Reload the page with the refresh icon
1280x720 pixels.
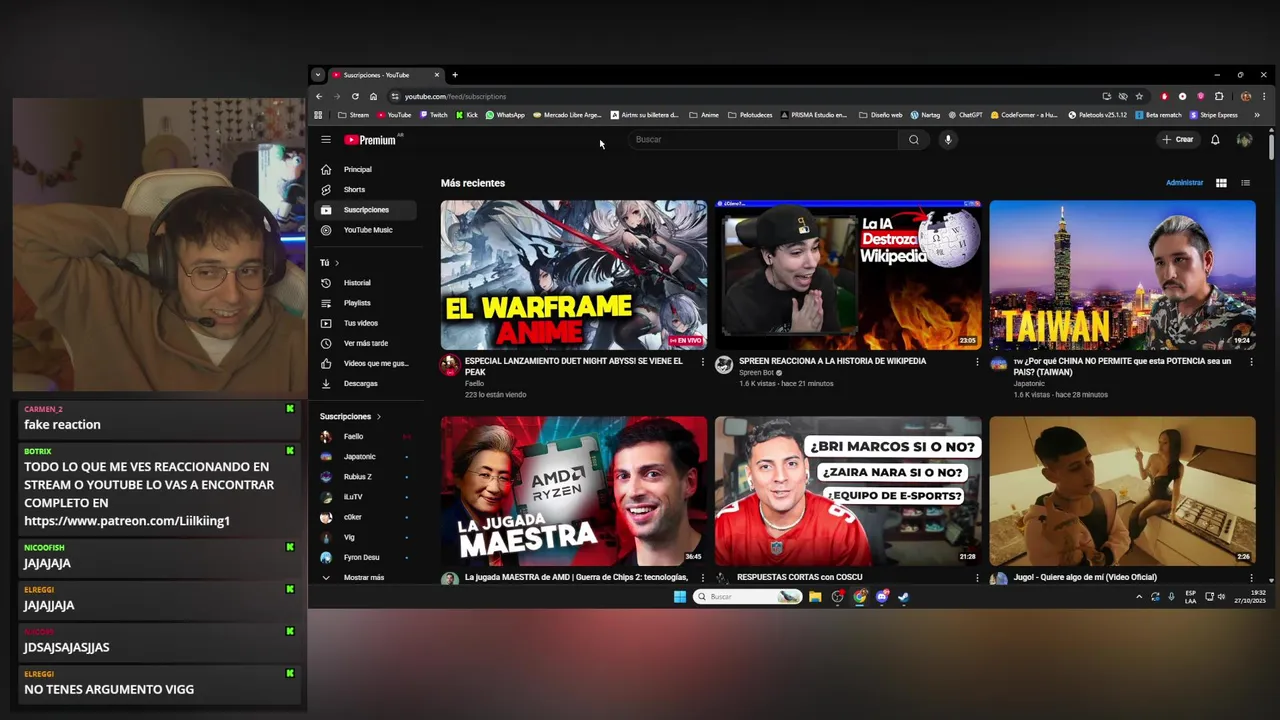[355, 97]
